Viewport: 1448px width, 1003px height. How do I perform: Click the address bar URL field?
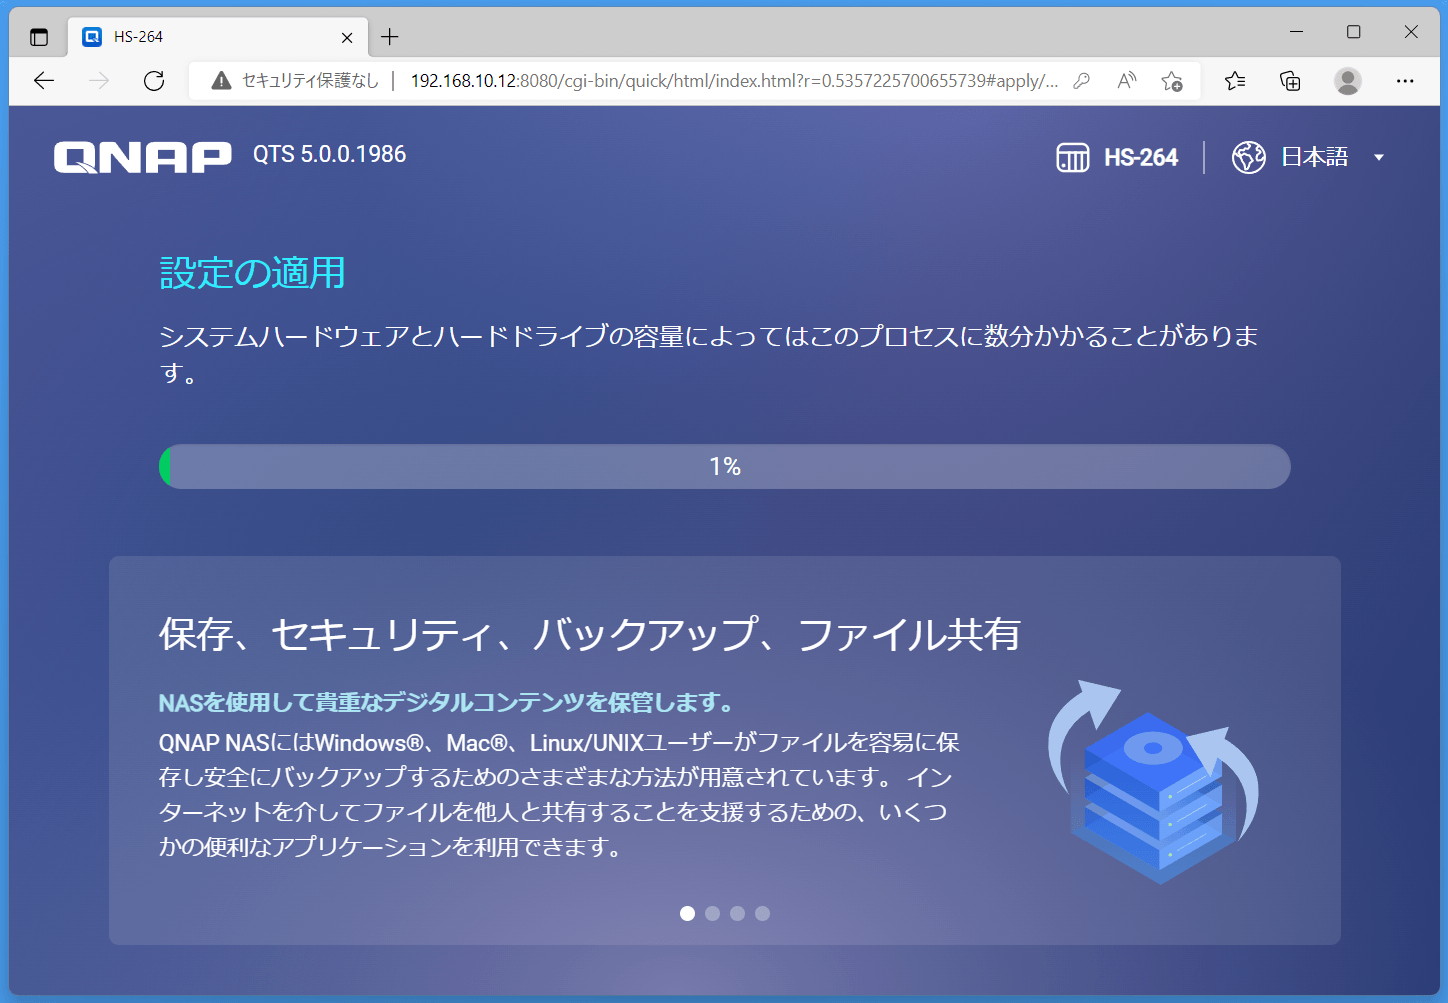click(735, 81)
